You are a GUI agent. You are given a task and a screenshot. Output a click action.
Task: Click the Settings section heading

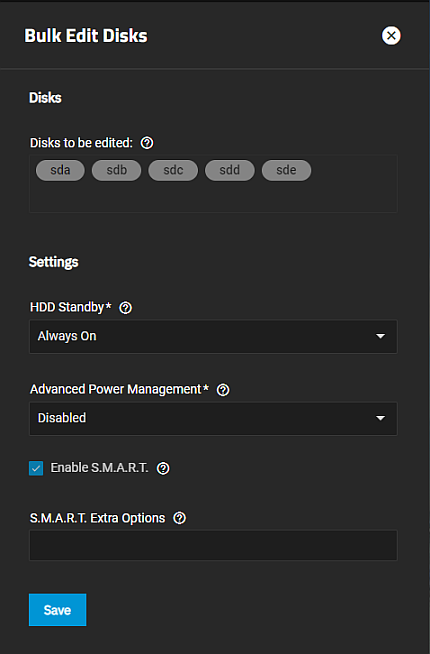point(53,262)
